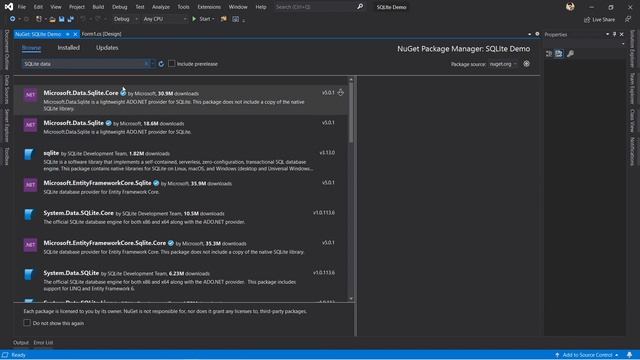Image resolution: width=640 pixels, height=360 pixels.
Task: Open the Error List panel tab
Action: [x=43, y=342]
